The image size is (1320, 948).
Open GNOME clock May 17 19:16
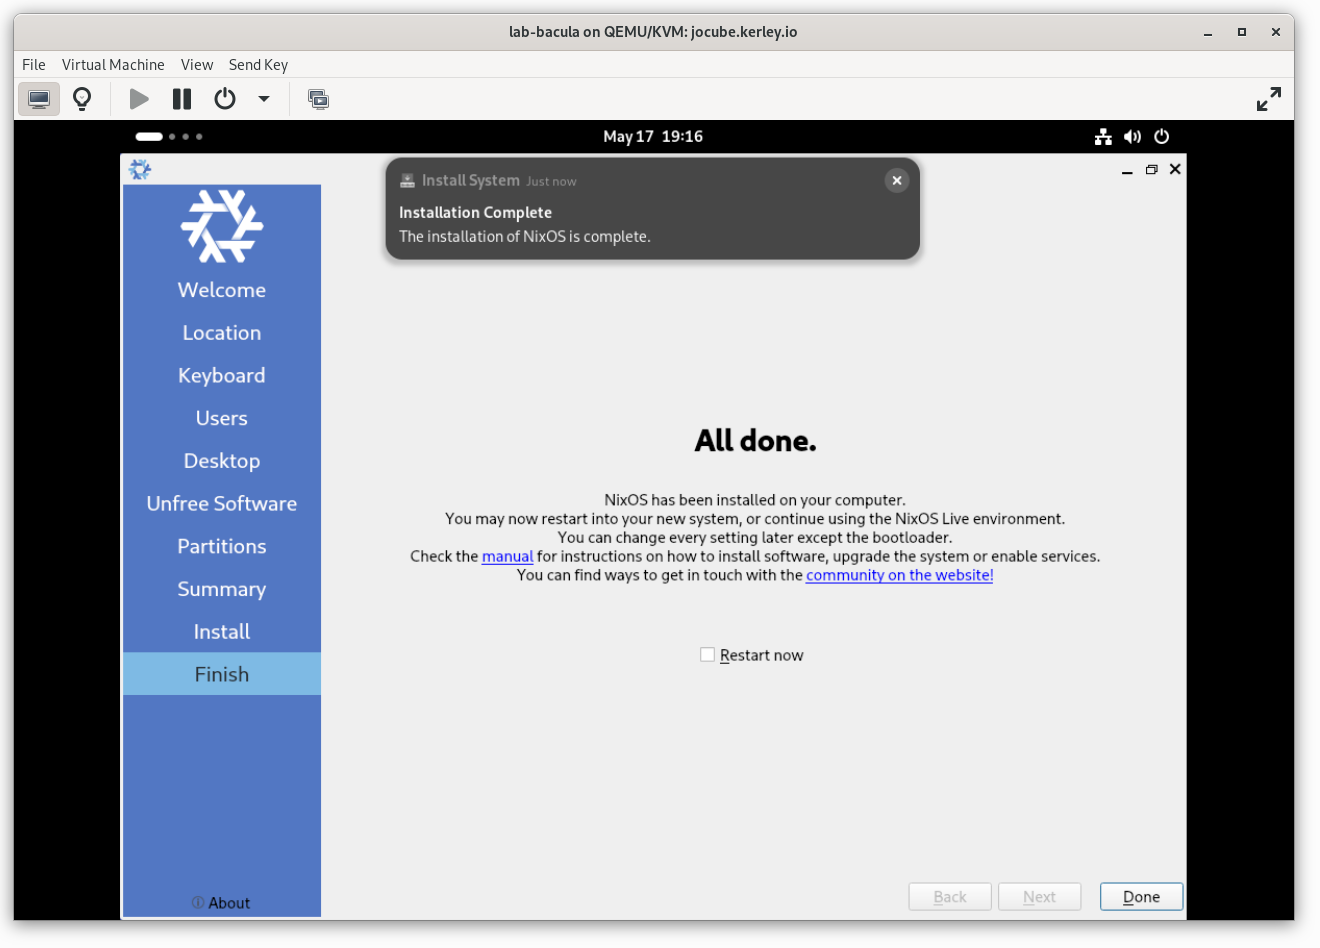[653, 136]
